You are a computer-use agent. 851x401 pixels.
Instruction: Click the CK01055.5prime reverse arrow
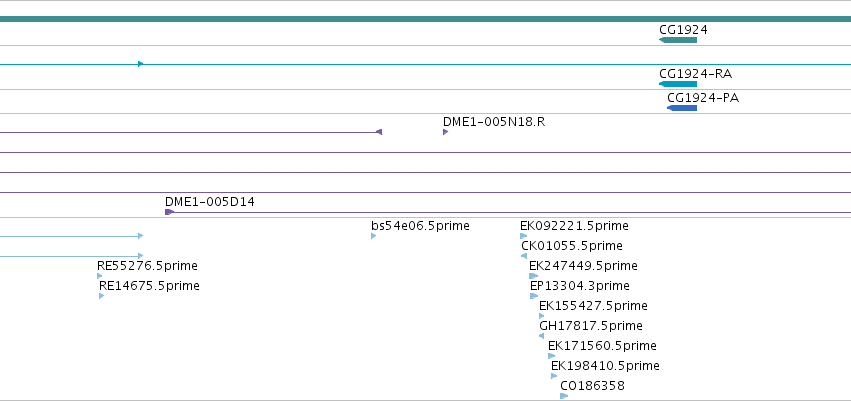(x=524, y=256)
